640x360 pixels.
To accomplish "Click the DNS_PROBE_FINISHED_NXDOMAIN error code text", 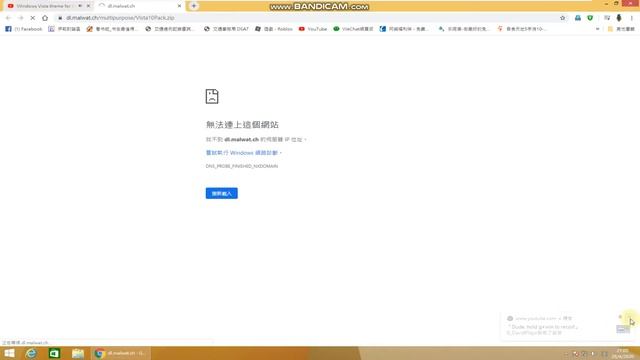I will [x=242, y=166].
